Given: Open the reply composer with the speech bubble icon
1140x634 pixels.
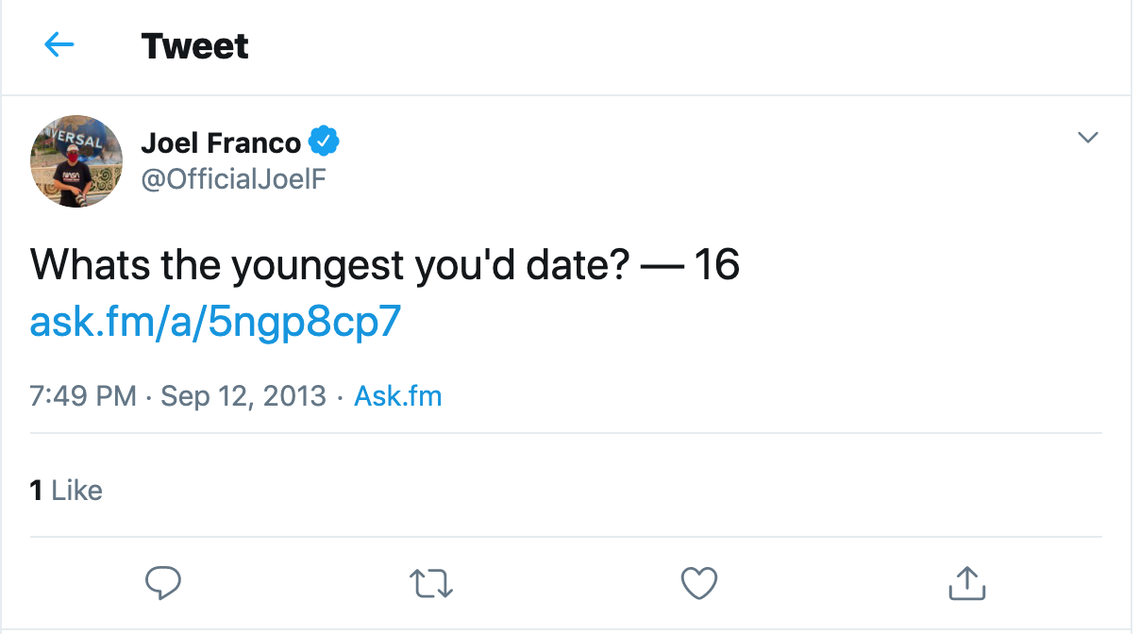Looking at the screenshot, I should [164, 583].
